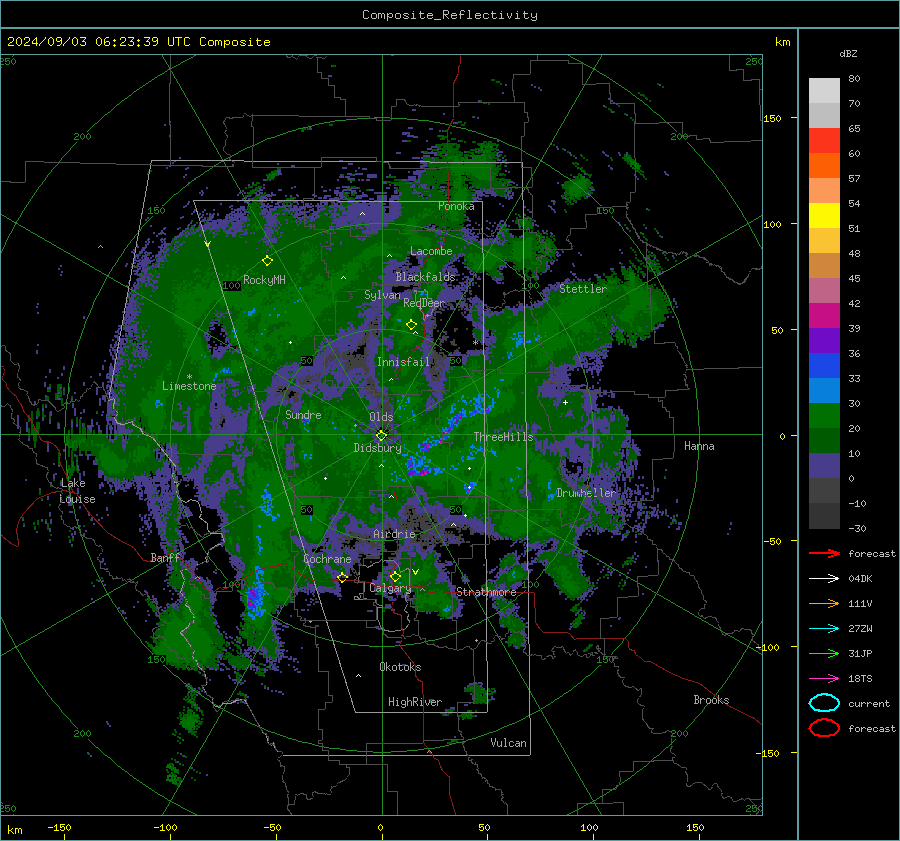Click the Stettler city label
Image resolution: width=900 pixels, height=841 pixels.
583,289
